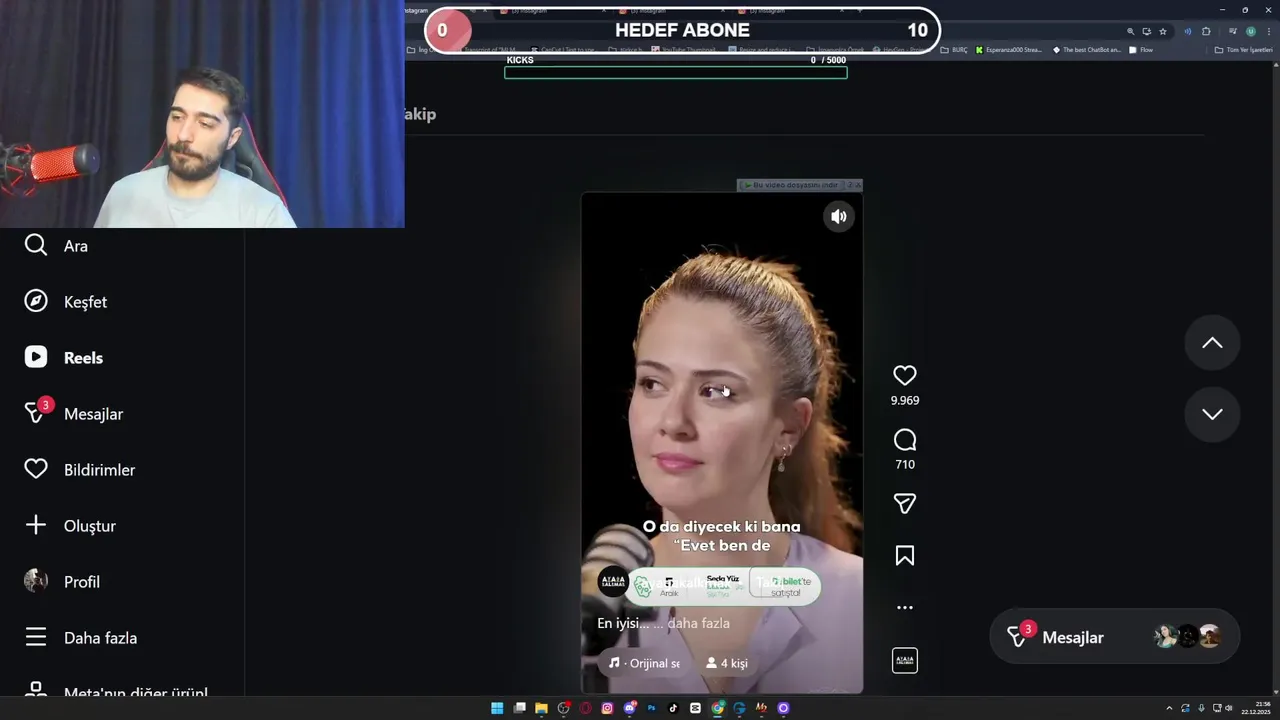Expand caption via 'daha fazla' link
Image resolution: width=1280 pixels, height=720 pixels.
click(698, 623)
